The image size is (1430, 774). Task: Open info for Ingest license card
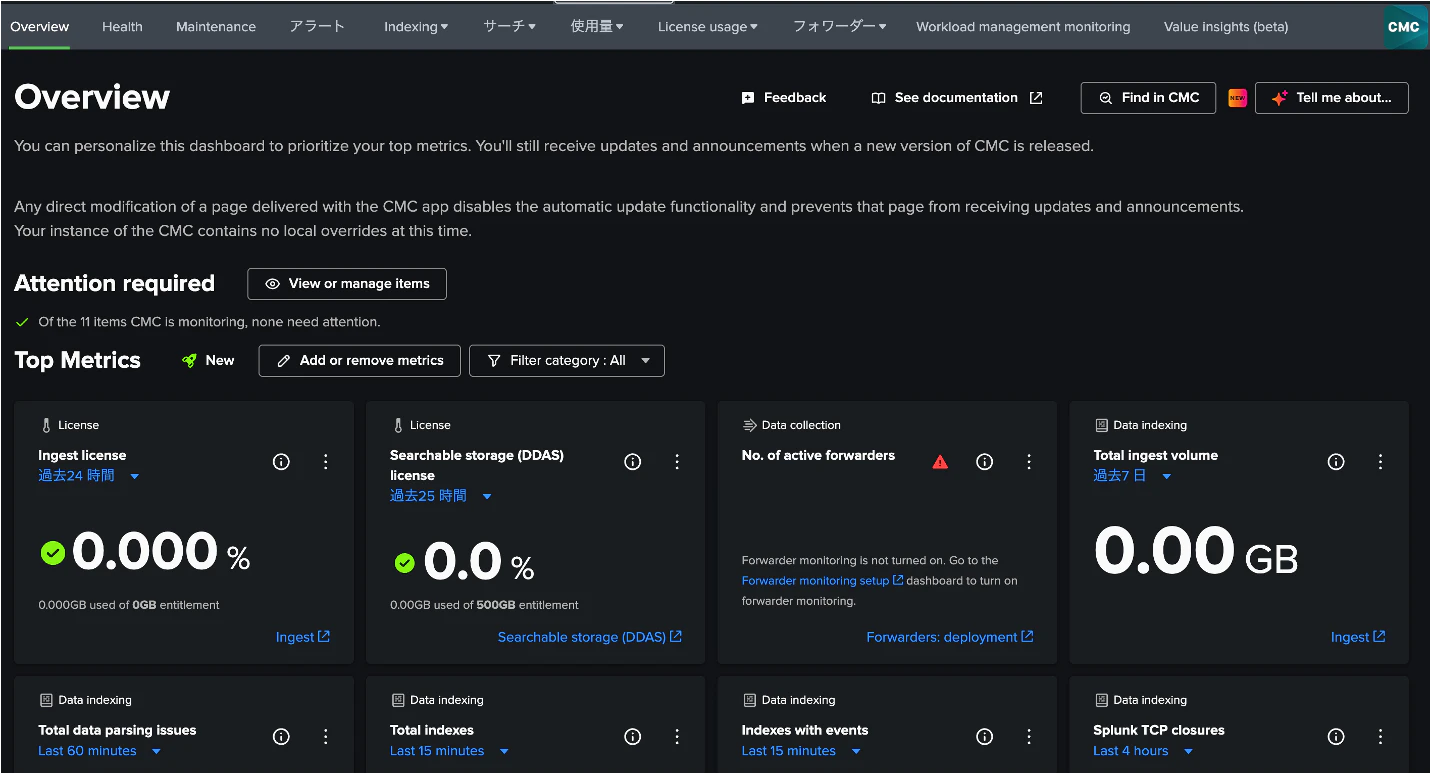pos(281,462)
